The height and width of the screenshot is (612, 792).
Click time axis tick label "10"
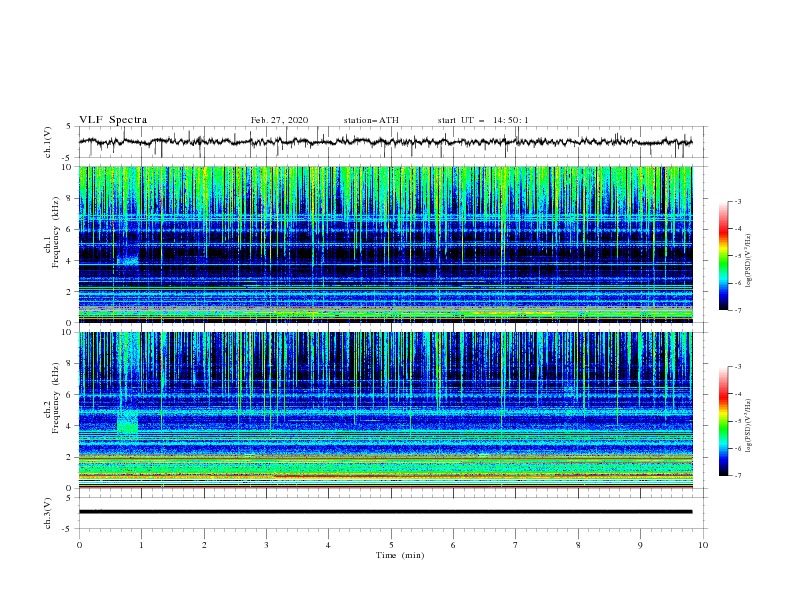coord(703,545)
